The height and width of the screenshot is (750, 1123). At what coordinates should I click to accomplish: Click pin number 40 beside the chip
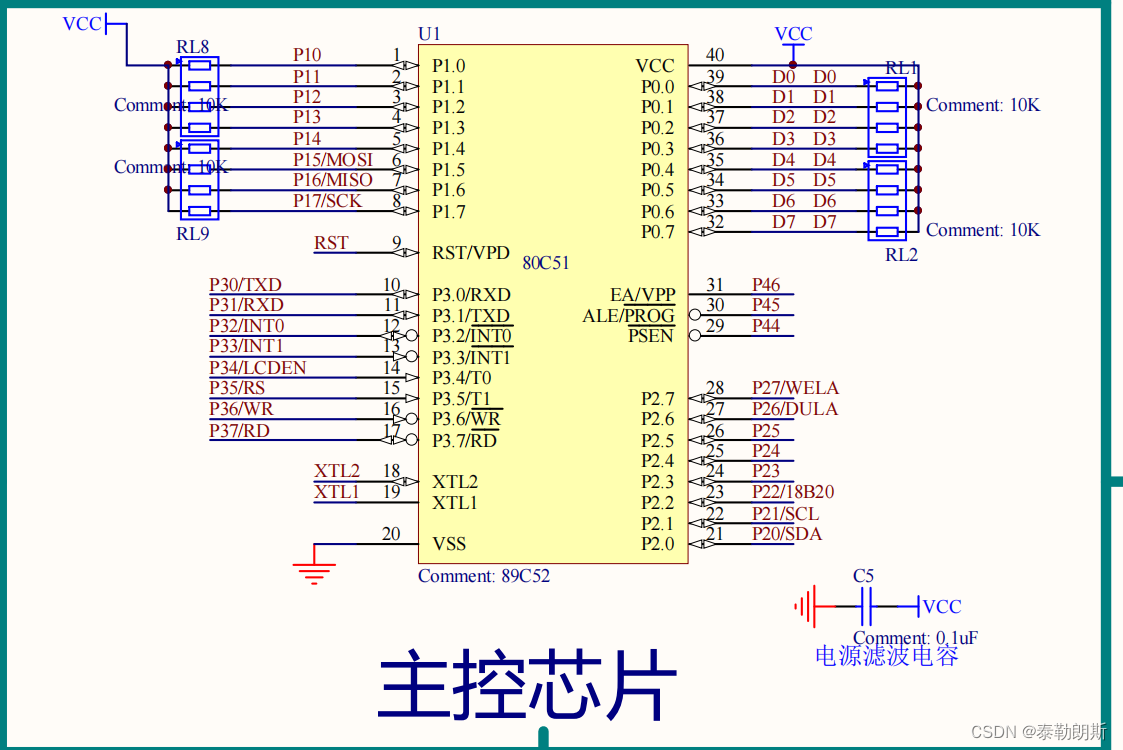point(715,54)
